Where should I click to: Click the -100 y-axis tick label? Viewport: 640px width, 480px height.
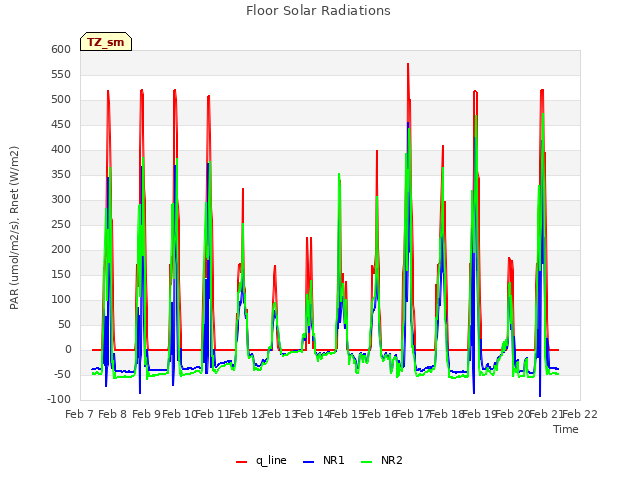coord(59,399)
